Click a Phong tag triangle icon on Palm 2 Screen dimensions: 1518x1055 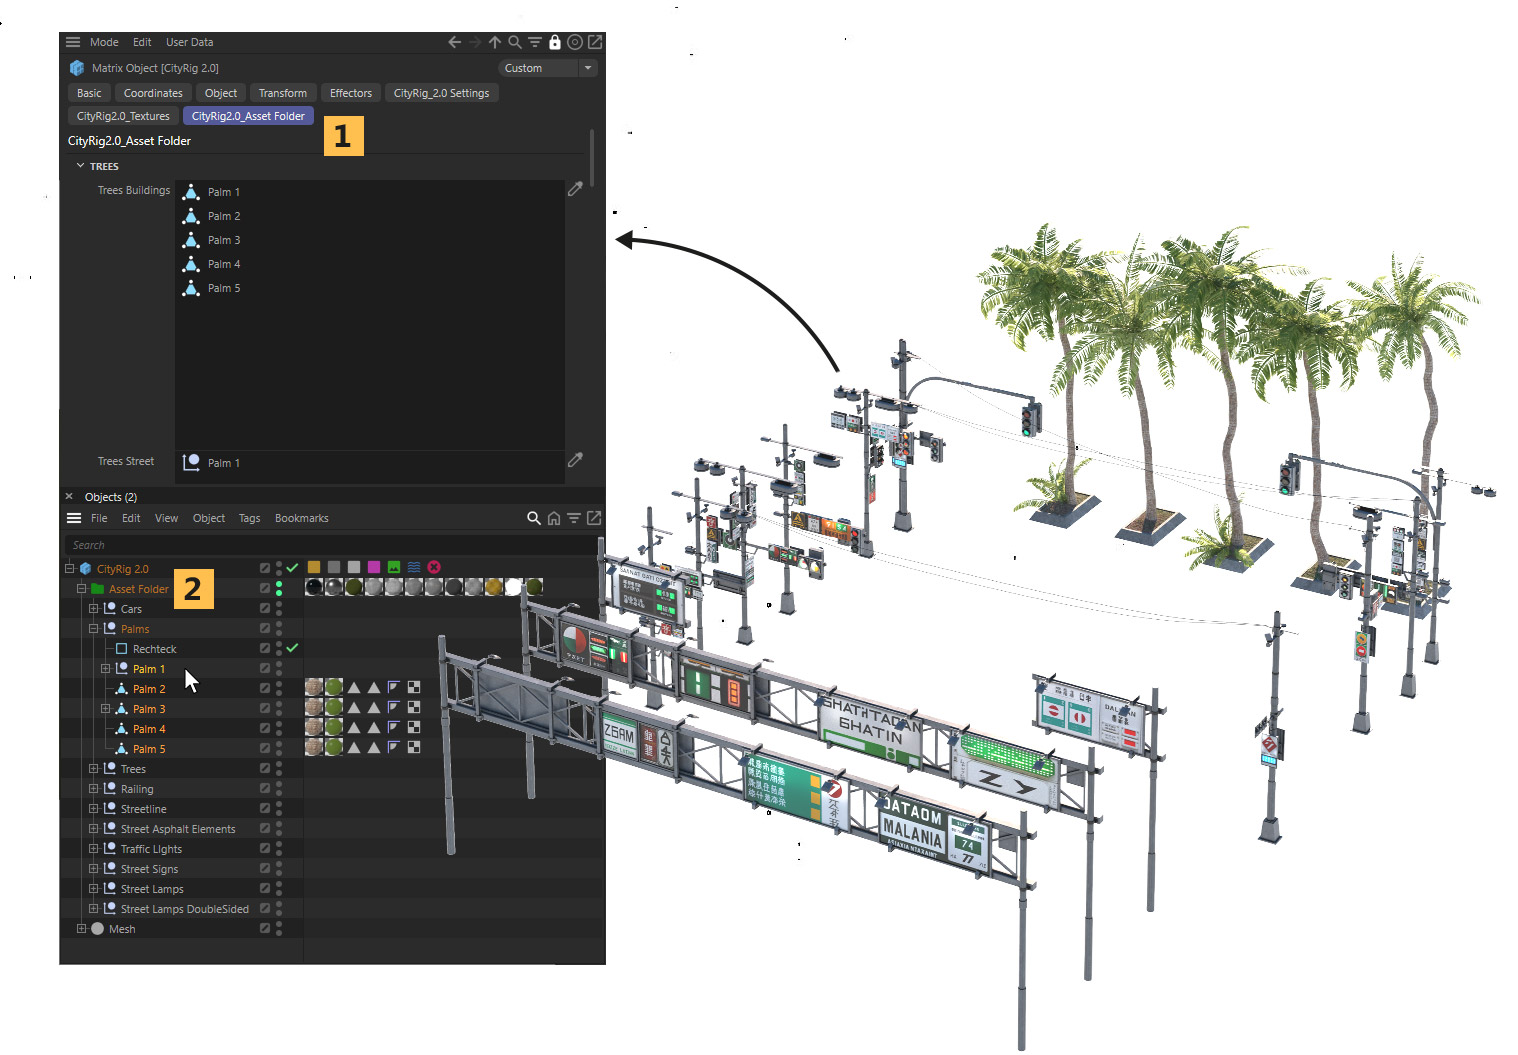[x=356, y=687]
